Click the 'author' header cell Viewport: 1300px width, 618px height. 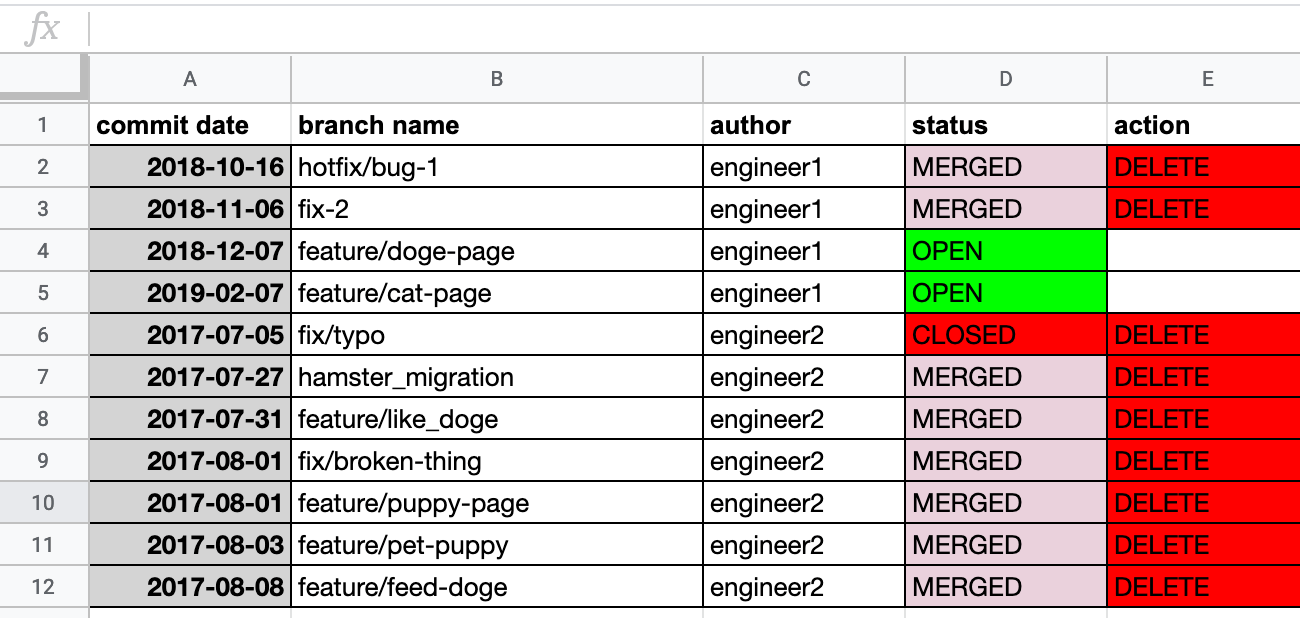[804, 125]
